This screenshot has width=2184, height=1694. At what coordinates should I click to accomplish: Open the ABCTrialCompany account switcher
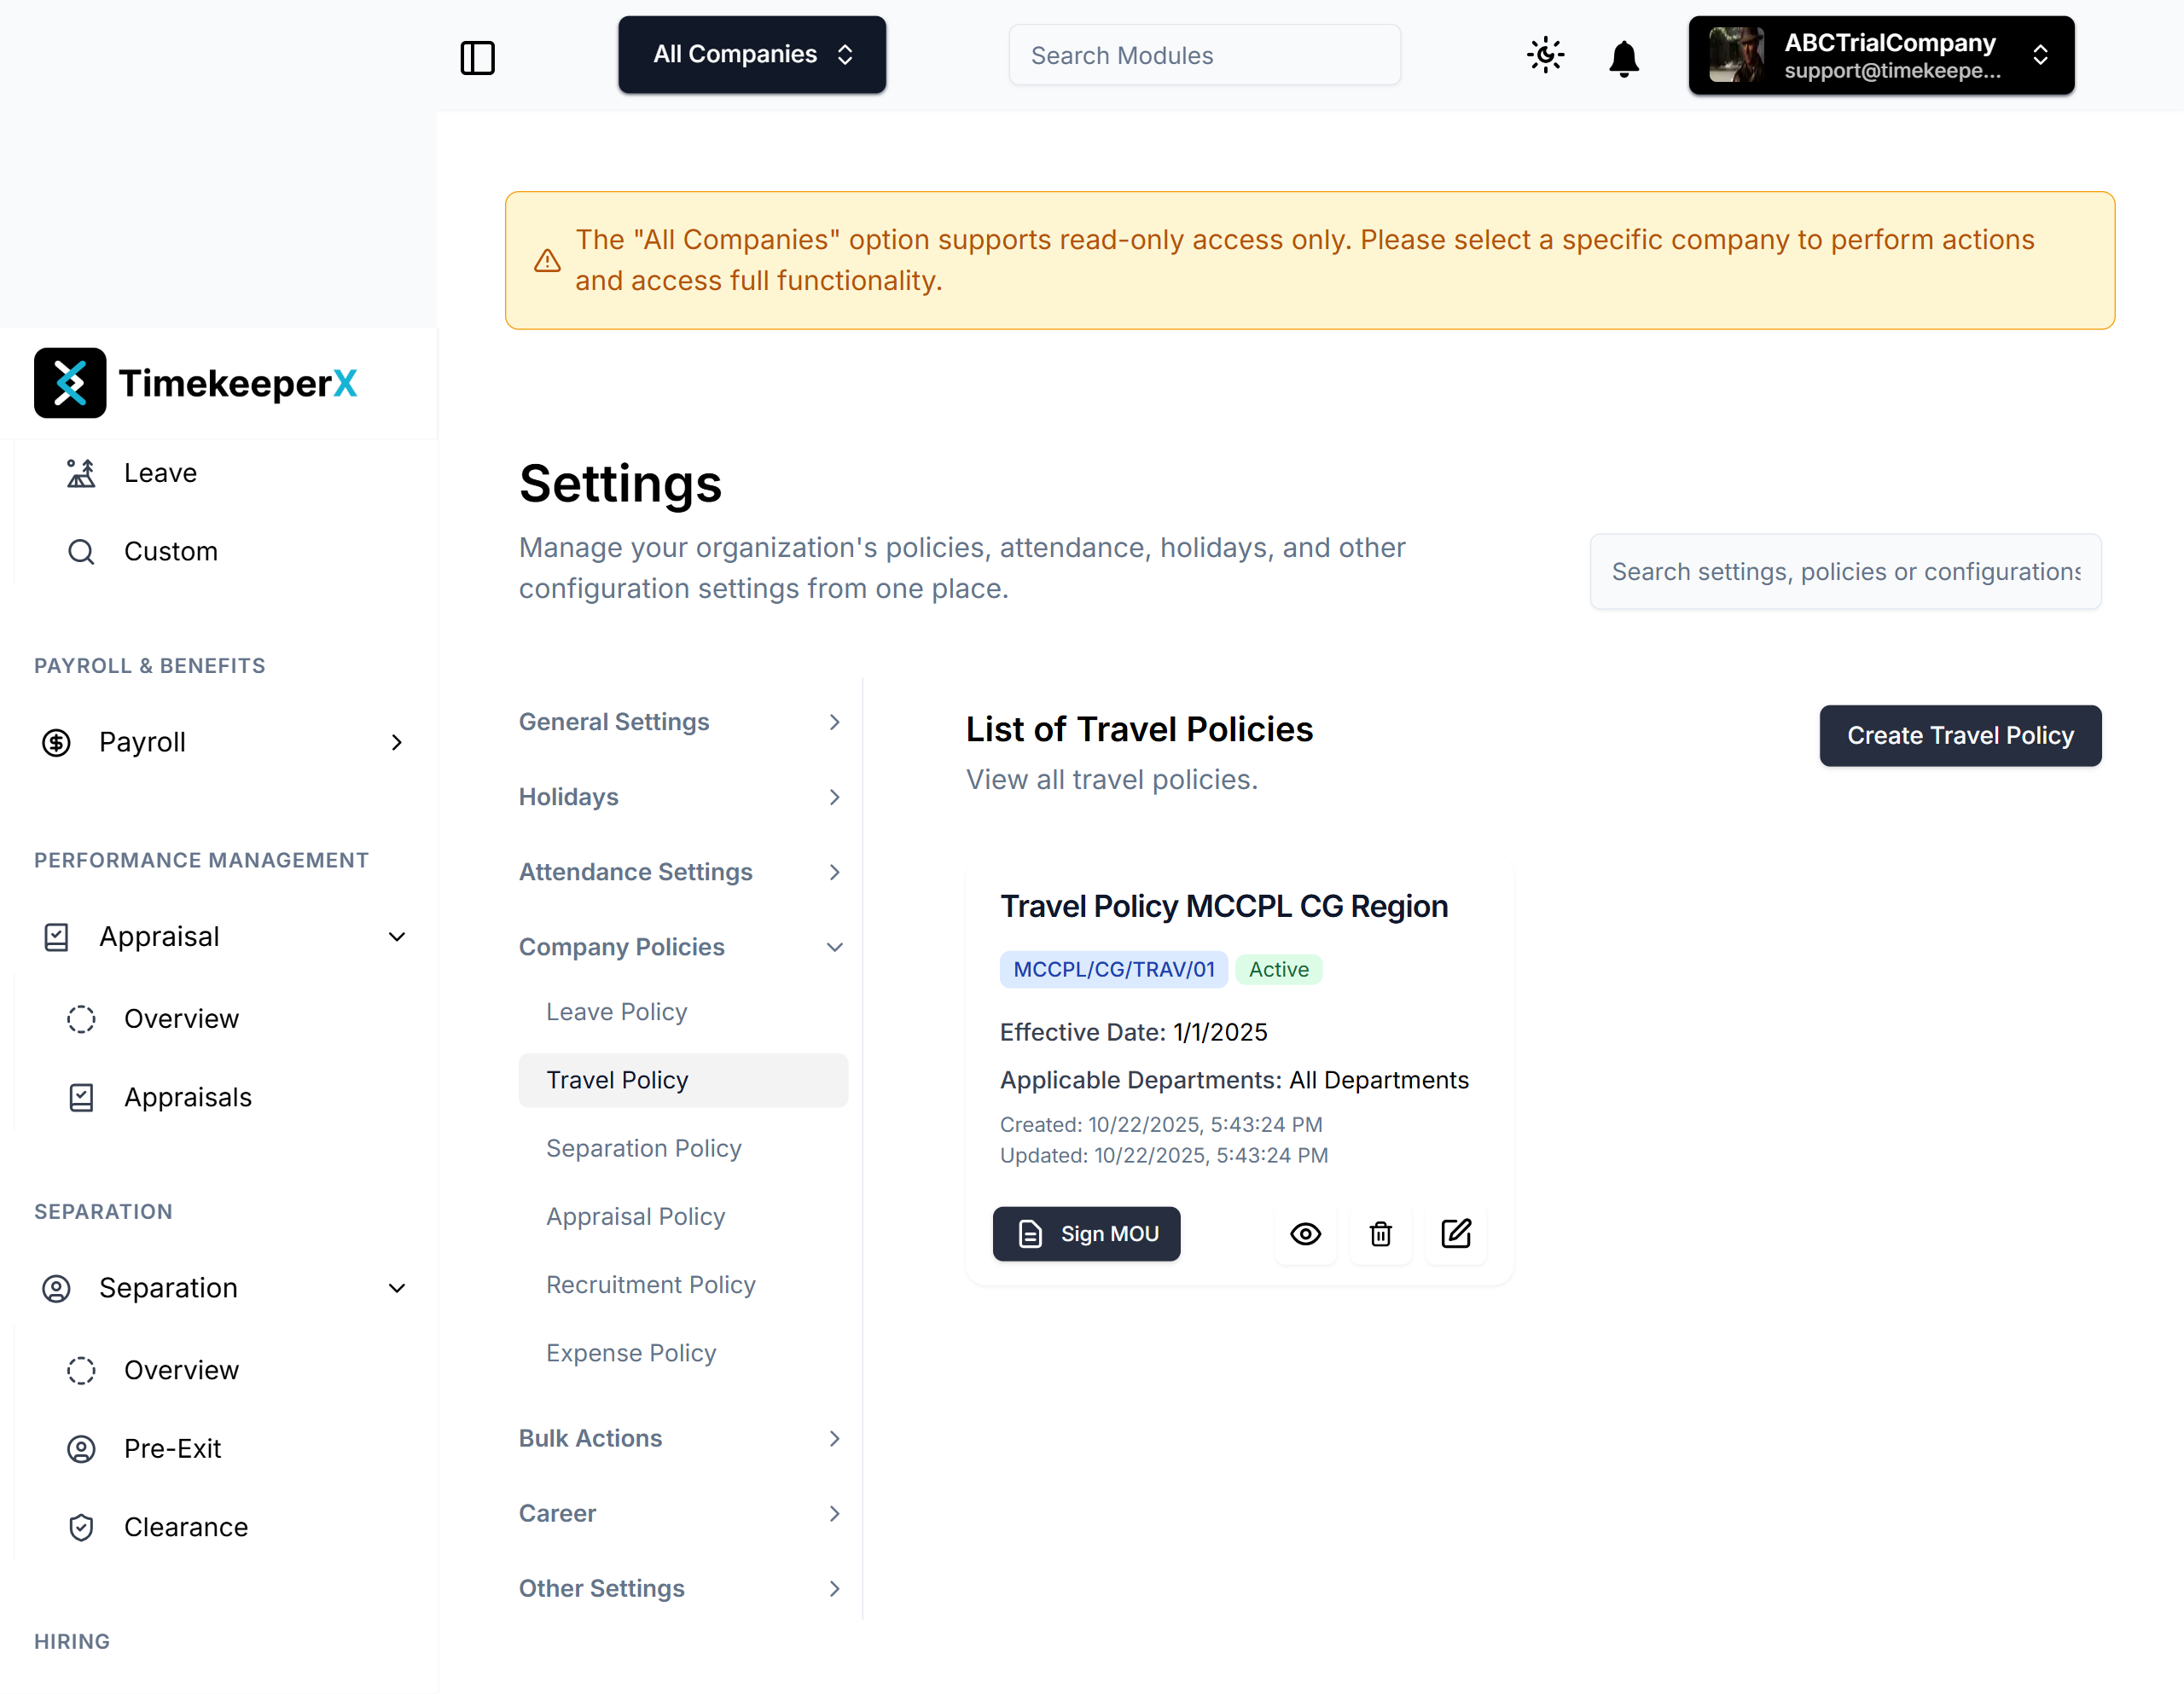1881,55
